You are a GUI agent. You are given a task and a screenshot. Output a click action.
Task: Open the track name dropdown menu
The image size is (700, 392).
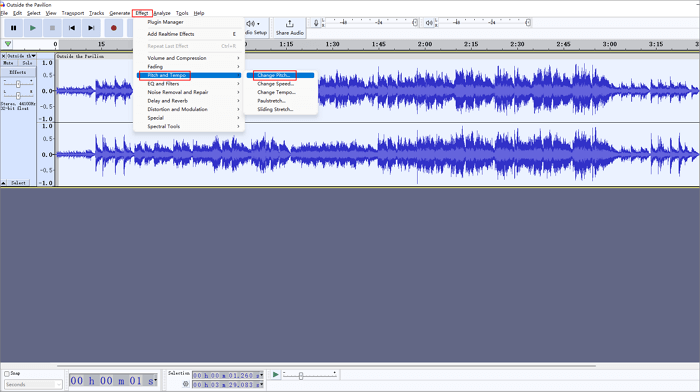(33, 56)
